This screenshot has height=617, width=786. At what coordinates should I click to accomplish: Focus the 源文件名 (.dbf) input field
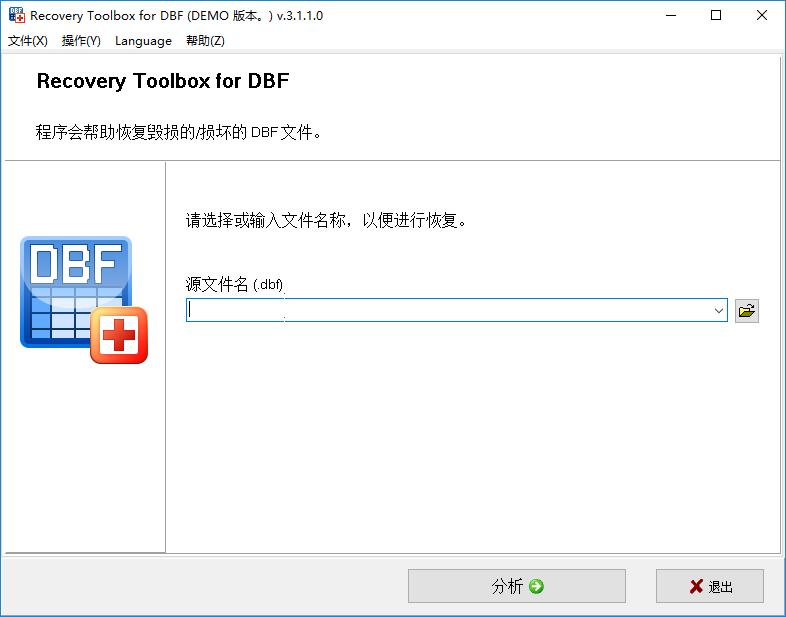(x=449, y=310)
